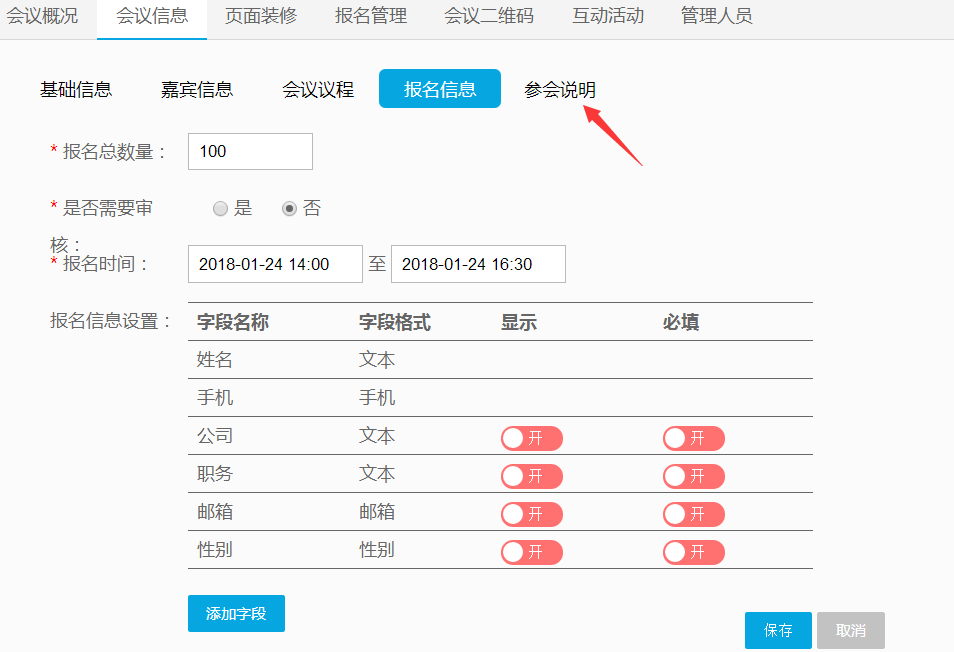The width and height of the screenshot is (954, 652).
Task: Toggle 必填 switch for 性别 row
Action: [694, 552]
